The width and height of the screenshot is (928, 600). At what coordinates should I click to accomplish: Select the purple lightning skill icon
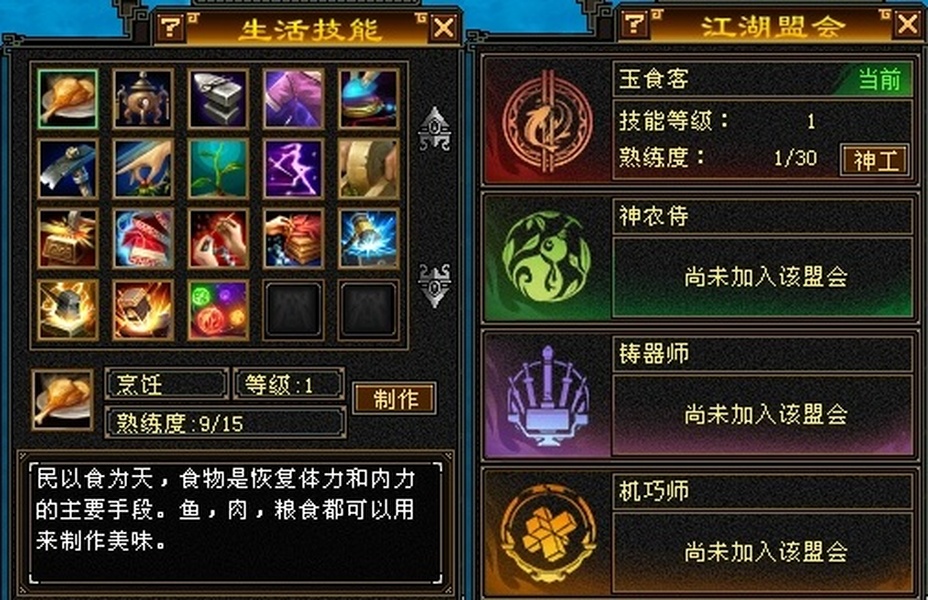[x=294, y=169]
